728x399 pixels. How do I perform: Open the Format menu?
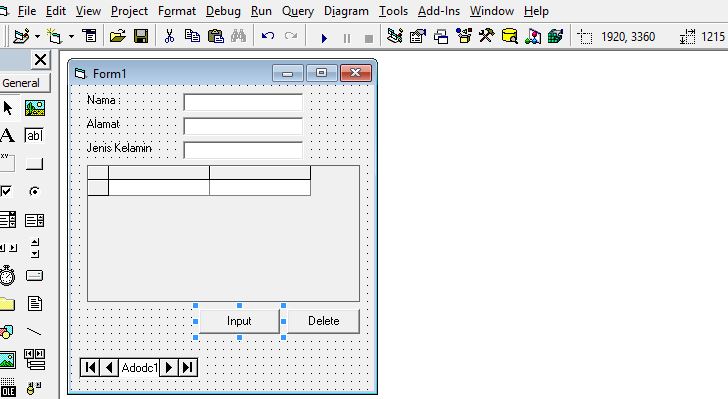point(176,11)
